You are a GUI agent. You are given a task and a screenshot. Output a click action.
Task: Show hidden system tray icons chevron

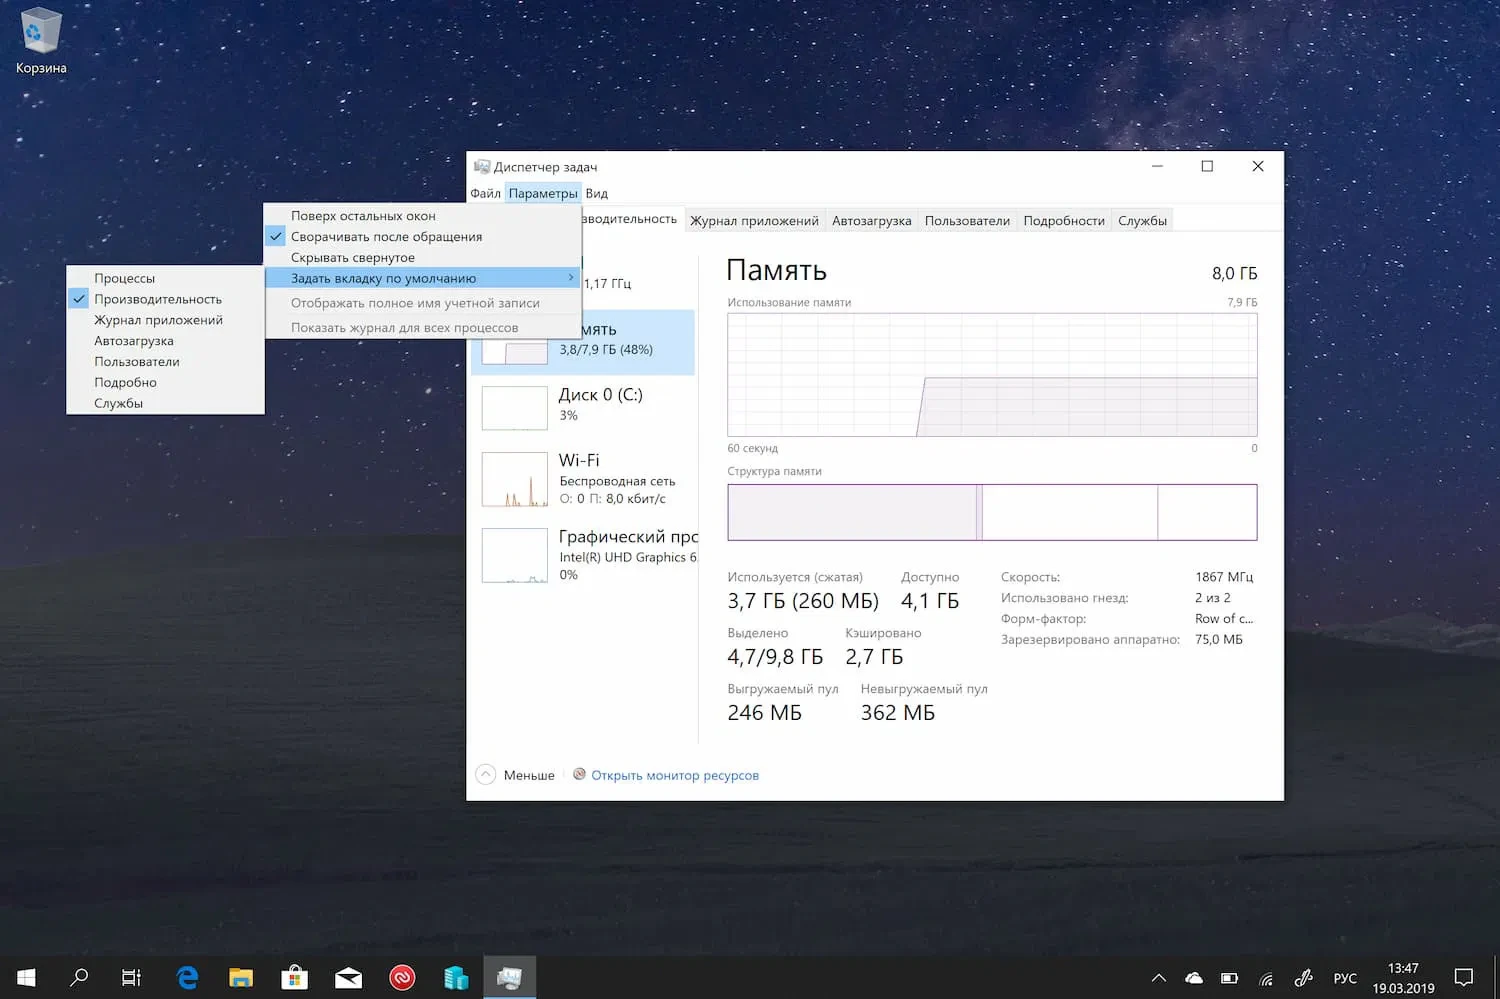[x=1158, y=978]
